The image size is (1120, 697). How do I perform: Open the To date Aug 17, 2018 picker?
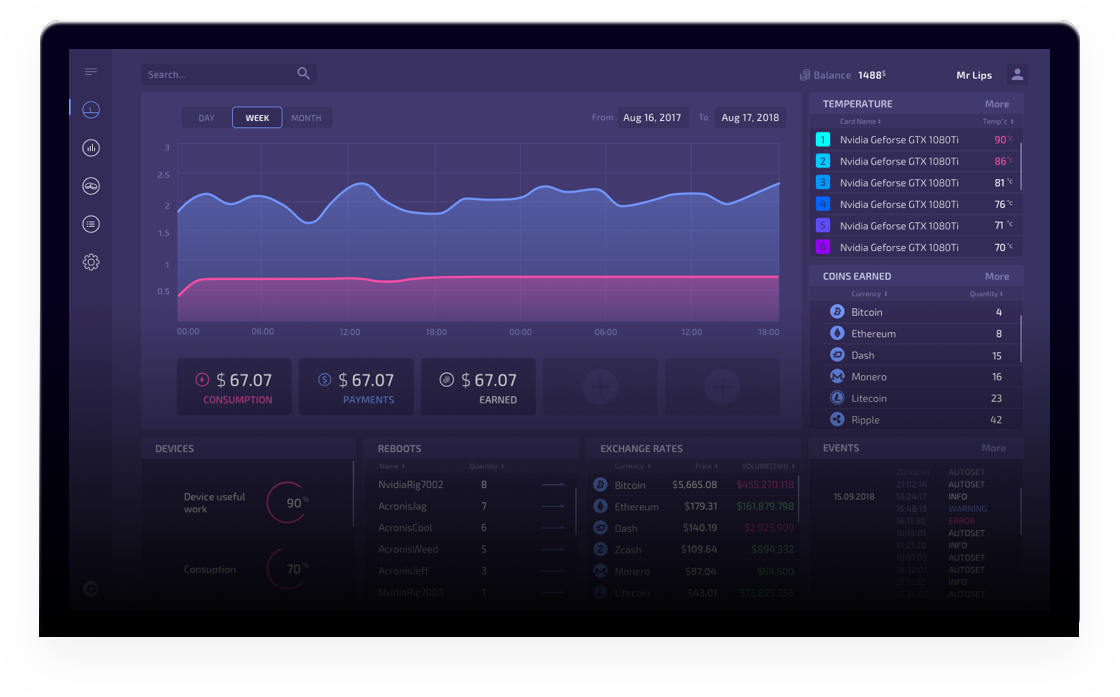tap(750, 118)
